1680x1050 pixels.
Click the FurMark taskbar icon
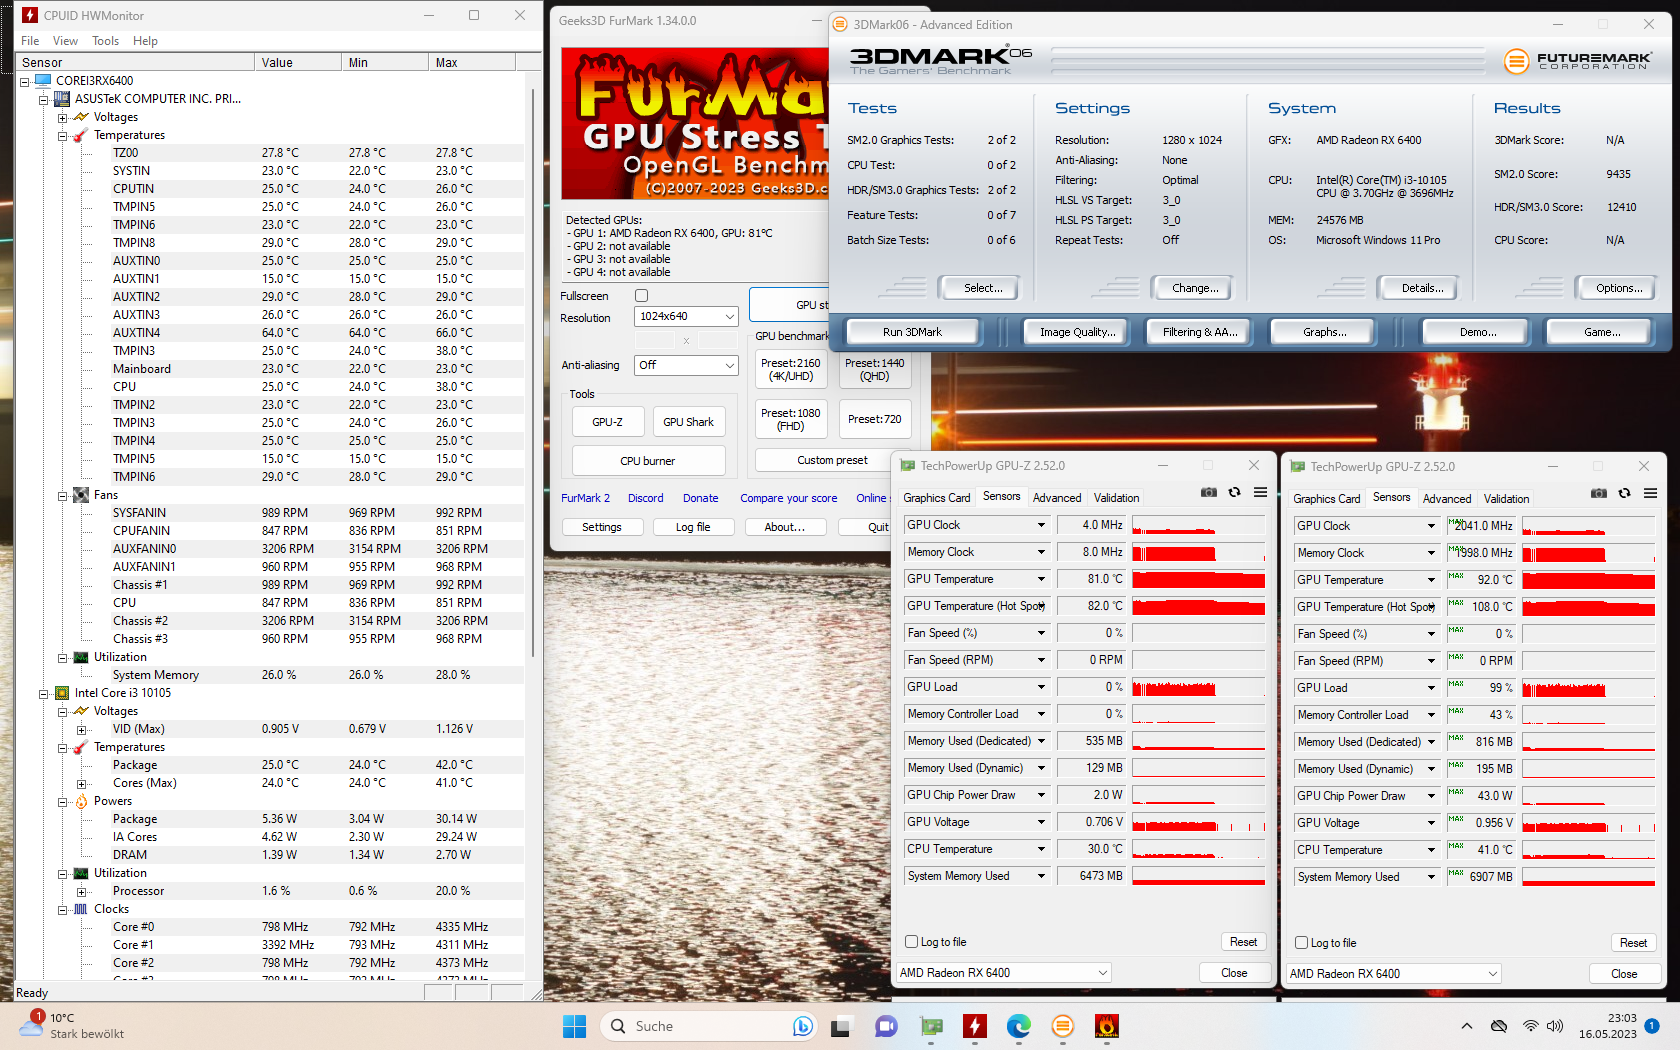[x=1107, y=1026]
